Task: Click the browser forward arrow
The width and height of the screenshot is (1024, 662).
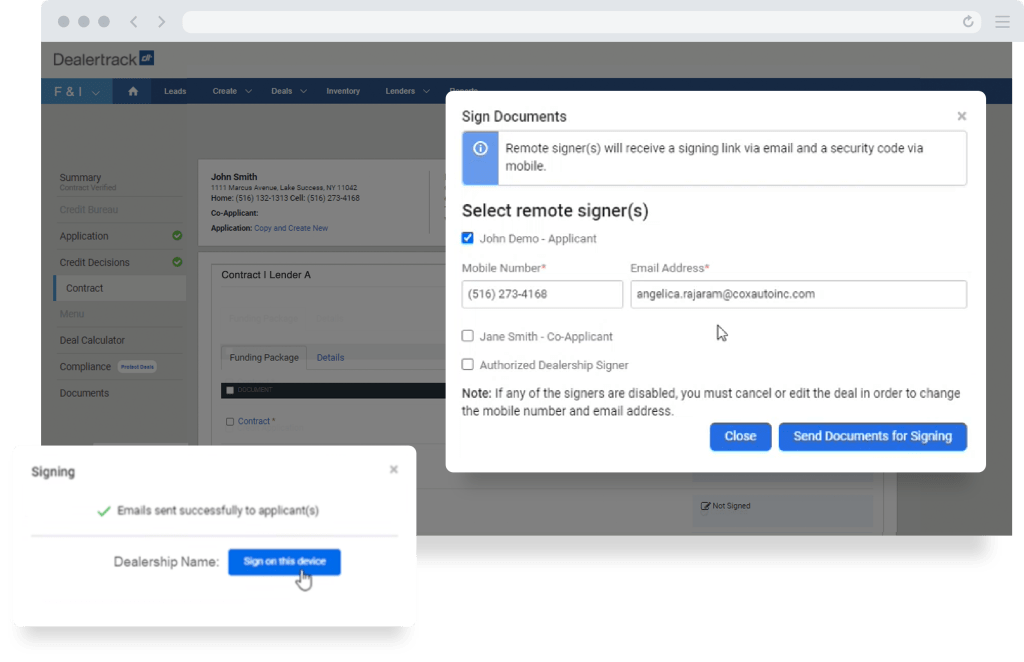Action: (x=161, y=22)
